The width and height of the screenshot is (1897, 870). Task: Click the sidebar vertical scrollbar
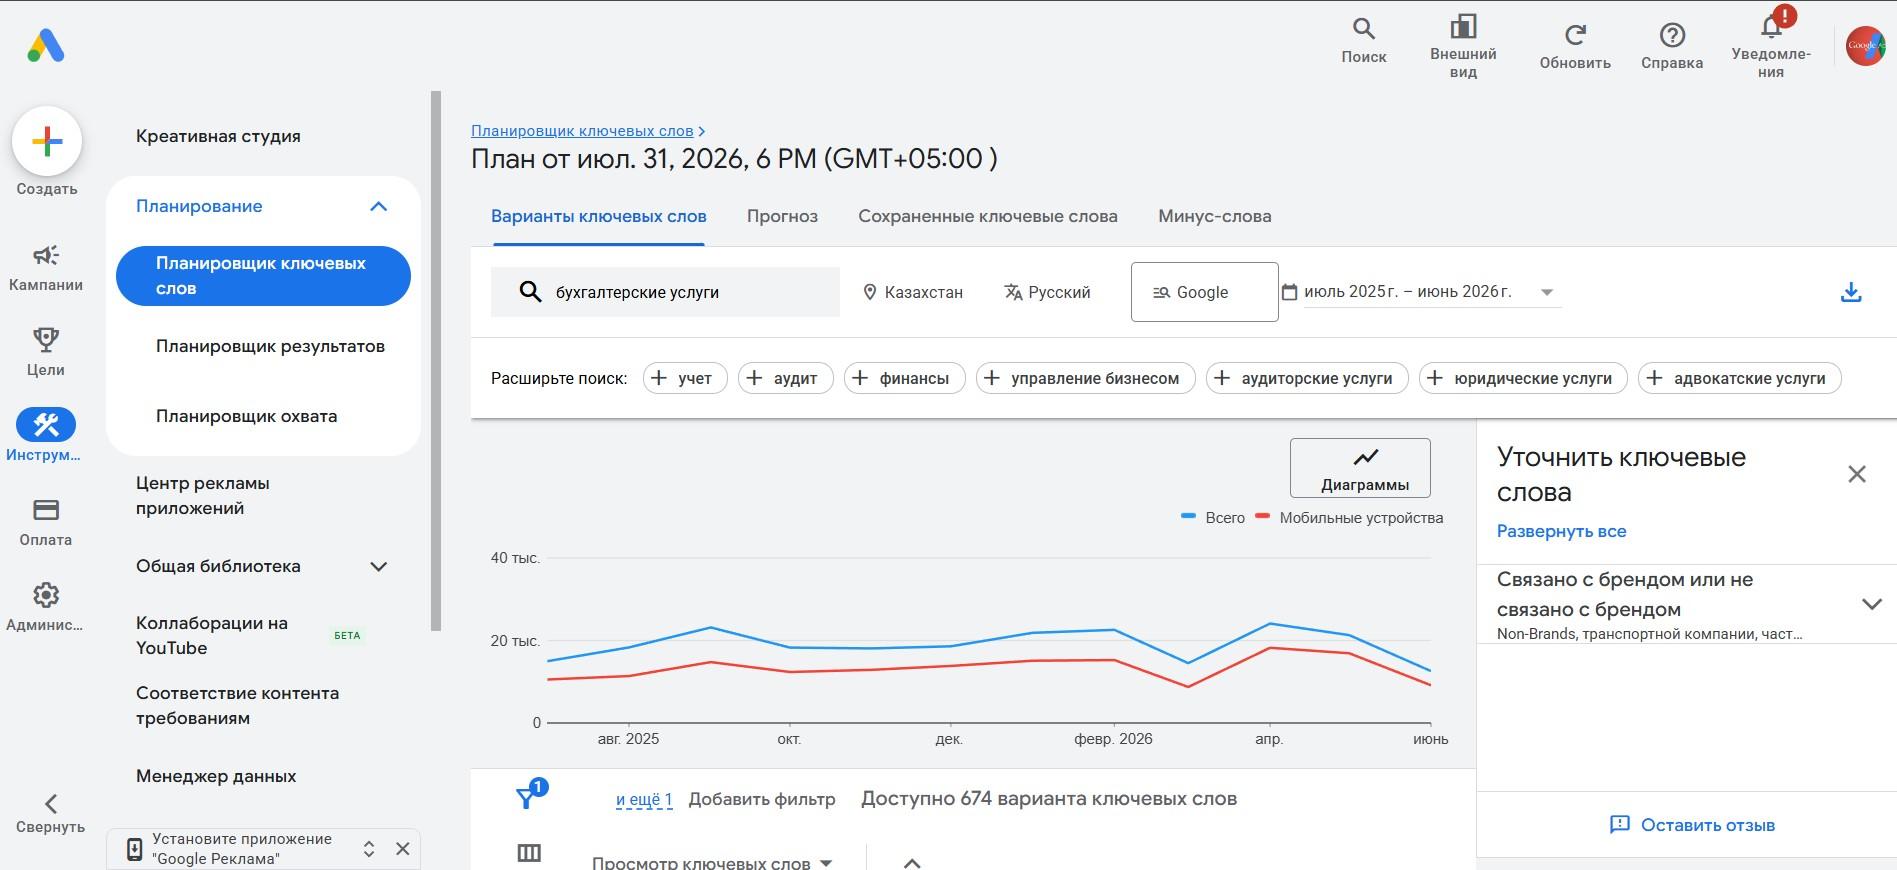click(x=436, y=361)
